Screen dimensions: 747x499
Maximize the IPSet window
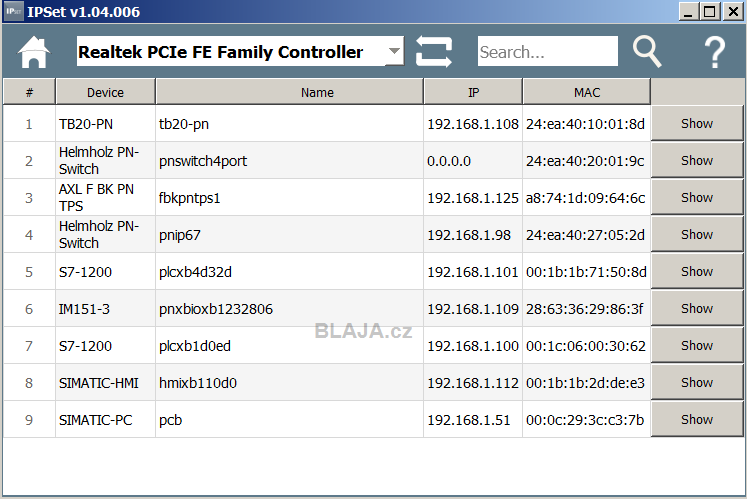[710, 11]
